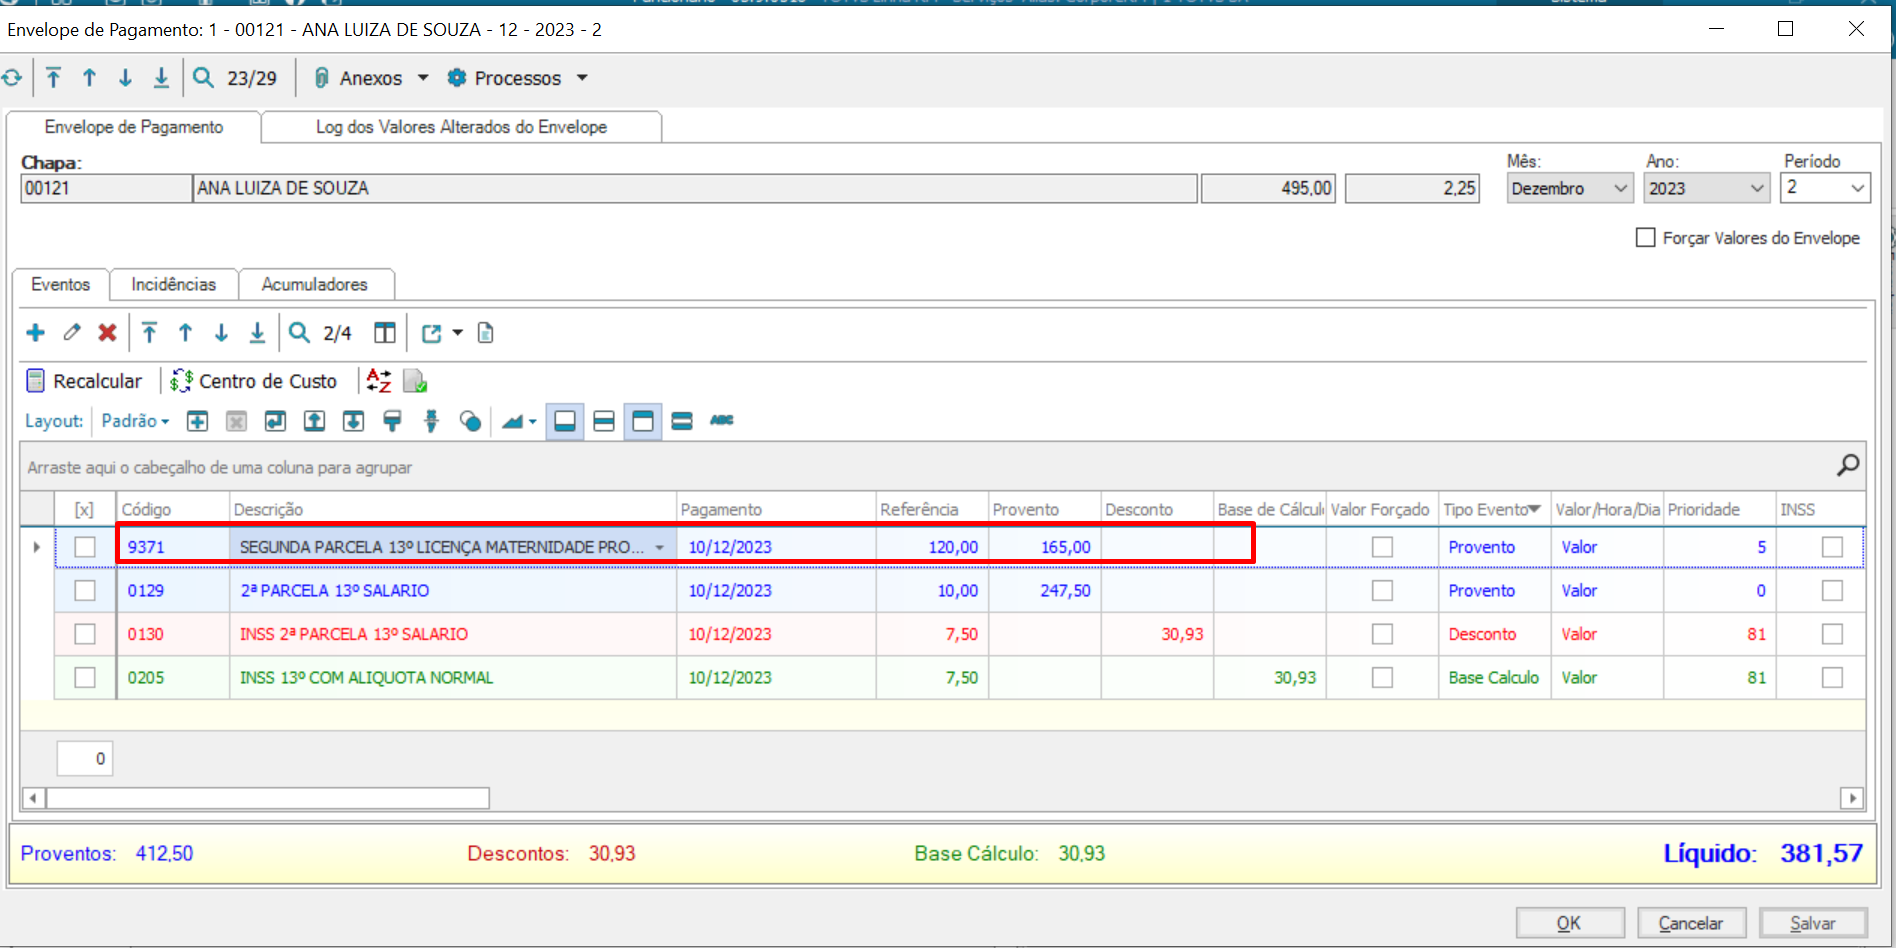The height and width of the screenshot is (948, 1896).
Task: Expand the Anexos dropdown menu
Action: pyautogui.click(x=423, y=78)
